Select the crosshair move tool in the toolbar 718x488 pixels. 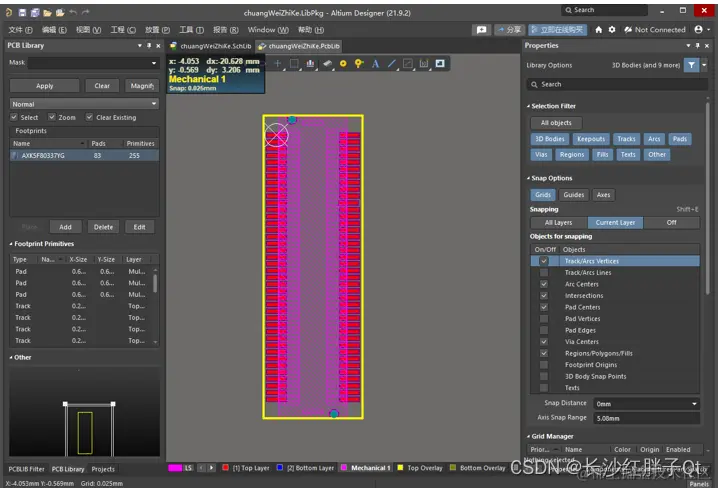(277, 64)
